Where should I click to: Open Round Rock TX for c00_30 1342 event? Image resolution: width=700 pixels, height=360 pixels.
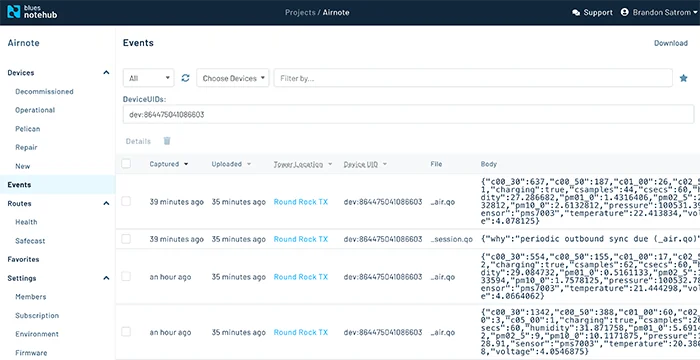point(300,332)
